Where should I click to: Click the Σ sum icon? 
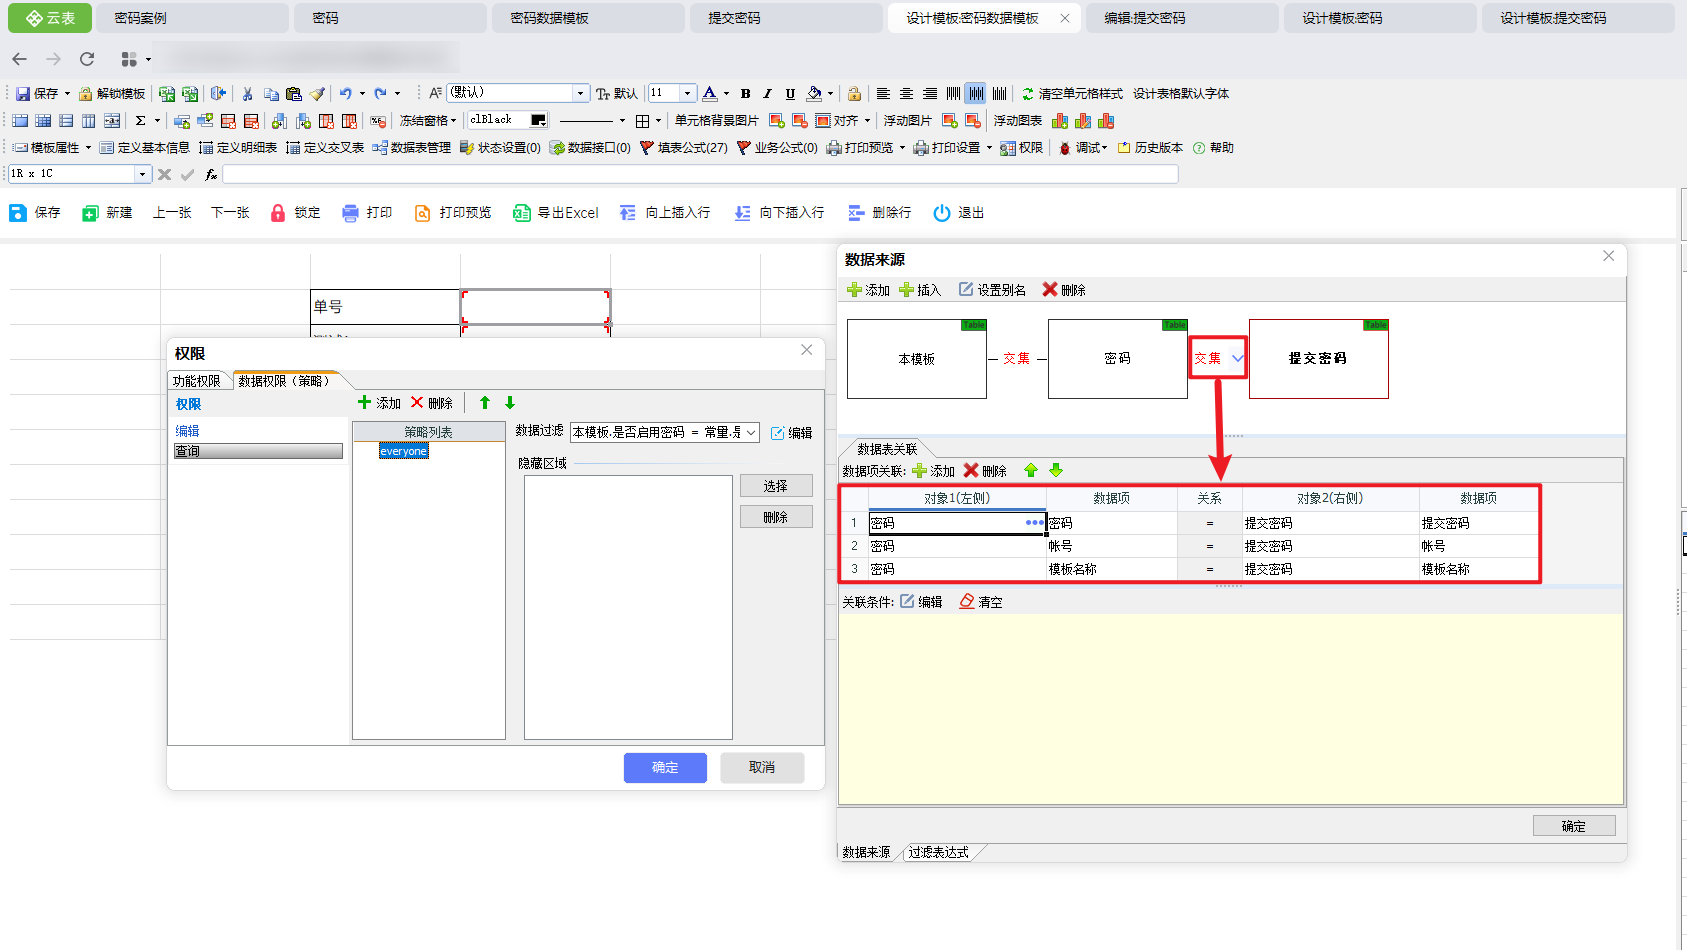[141, 121]
